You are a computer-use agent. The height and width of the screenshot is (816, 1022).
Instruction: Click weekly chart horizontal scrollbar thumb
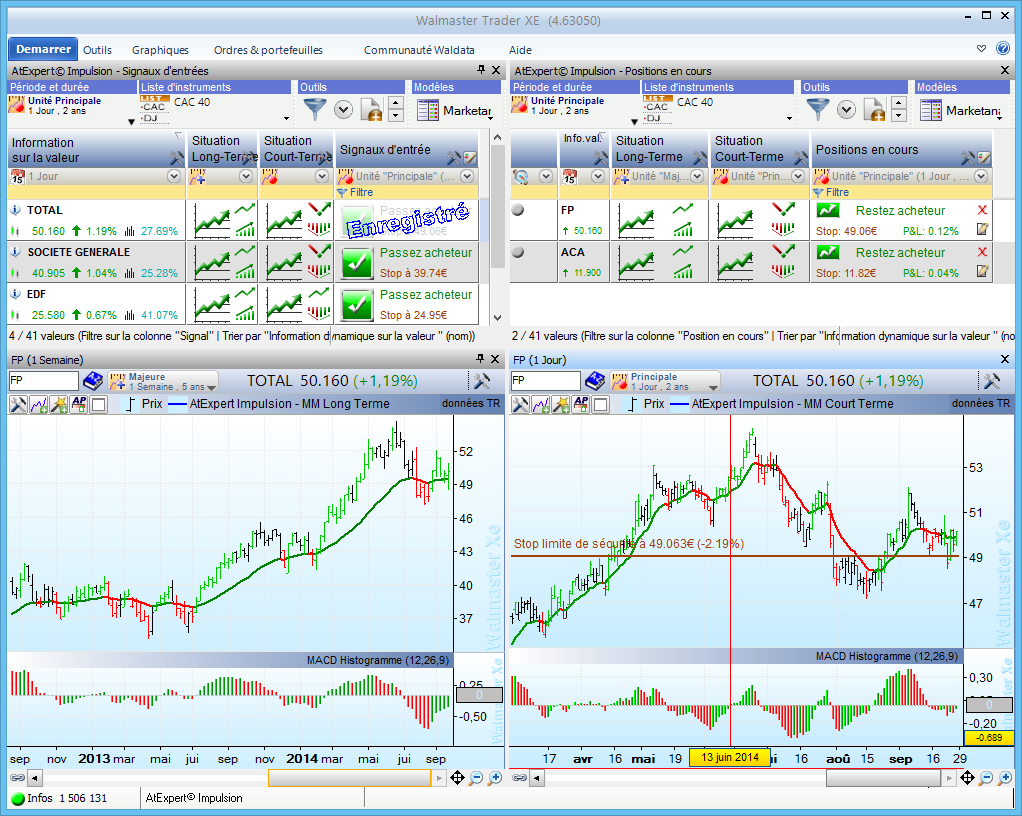(x=349, y=778)
